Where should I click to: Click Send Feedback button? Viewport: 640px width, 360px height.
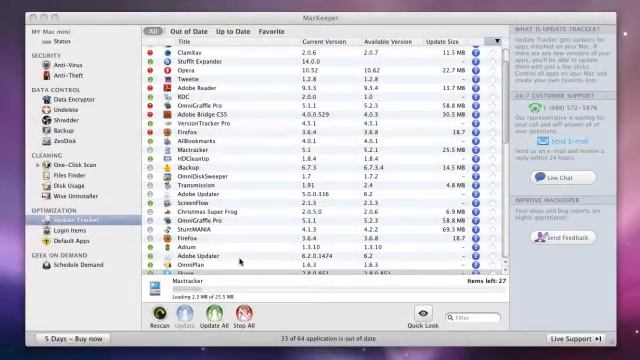click(563, 237)
